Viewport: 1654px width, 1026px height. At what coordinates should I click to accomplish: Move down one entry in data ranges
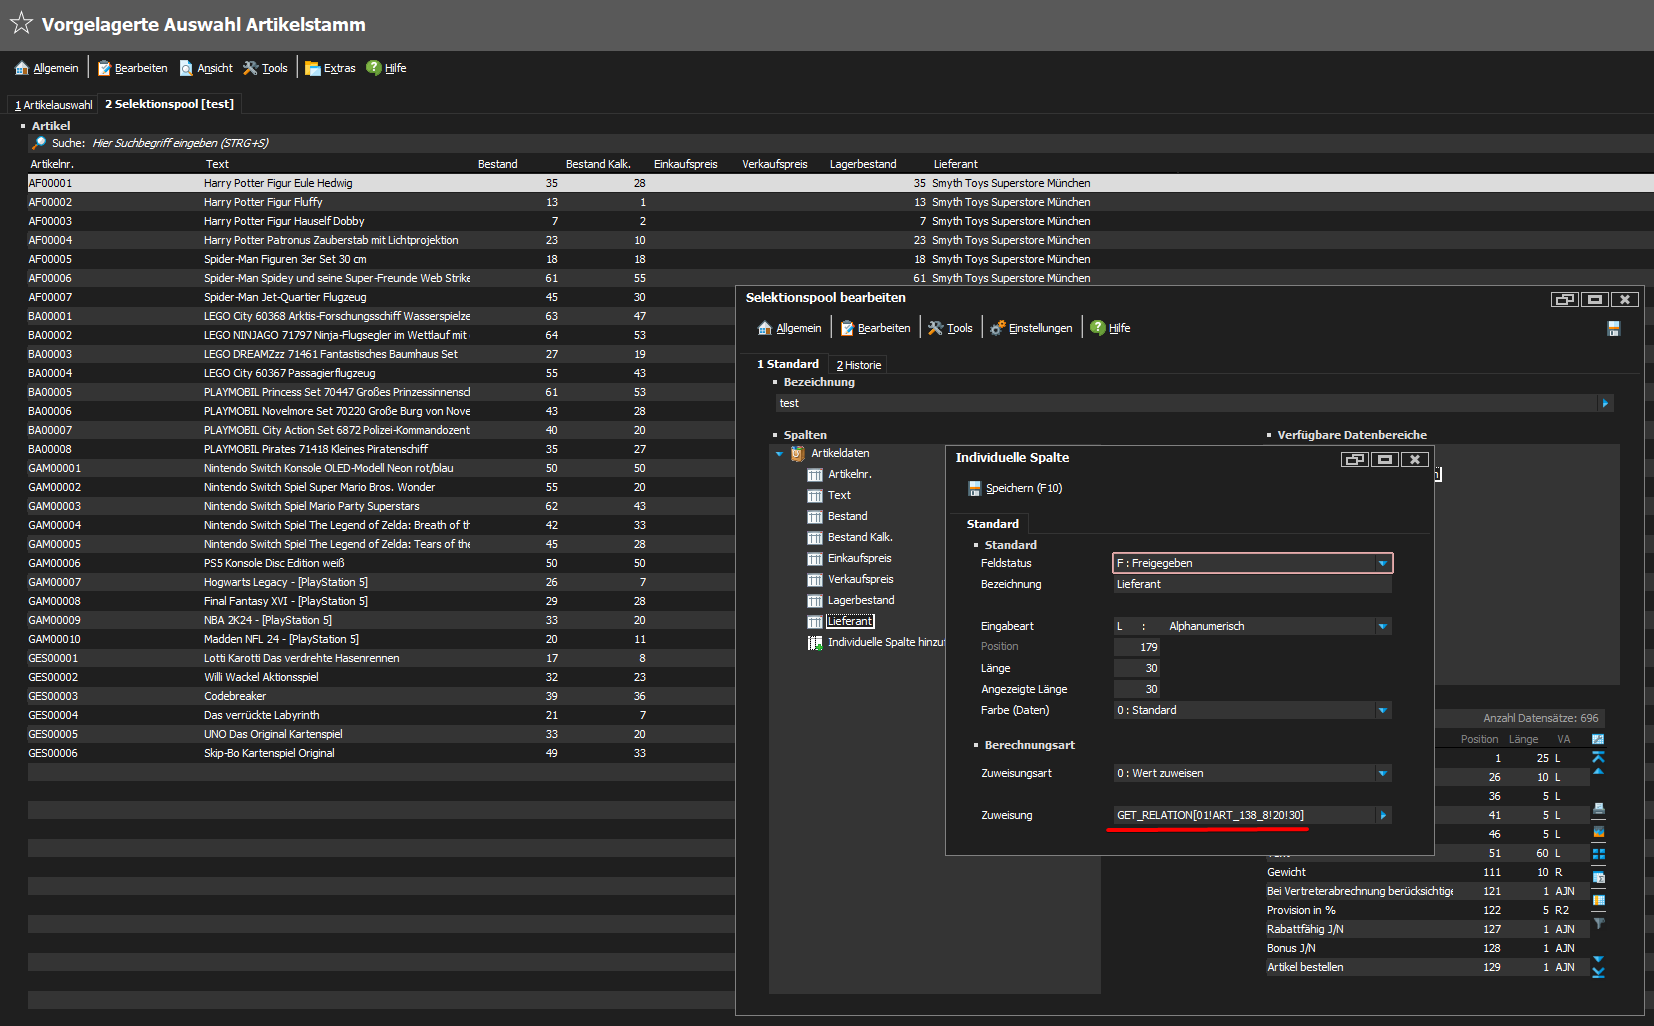1598,959
